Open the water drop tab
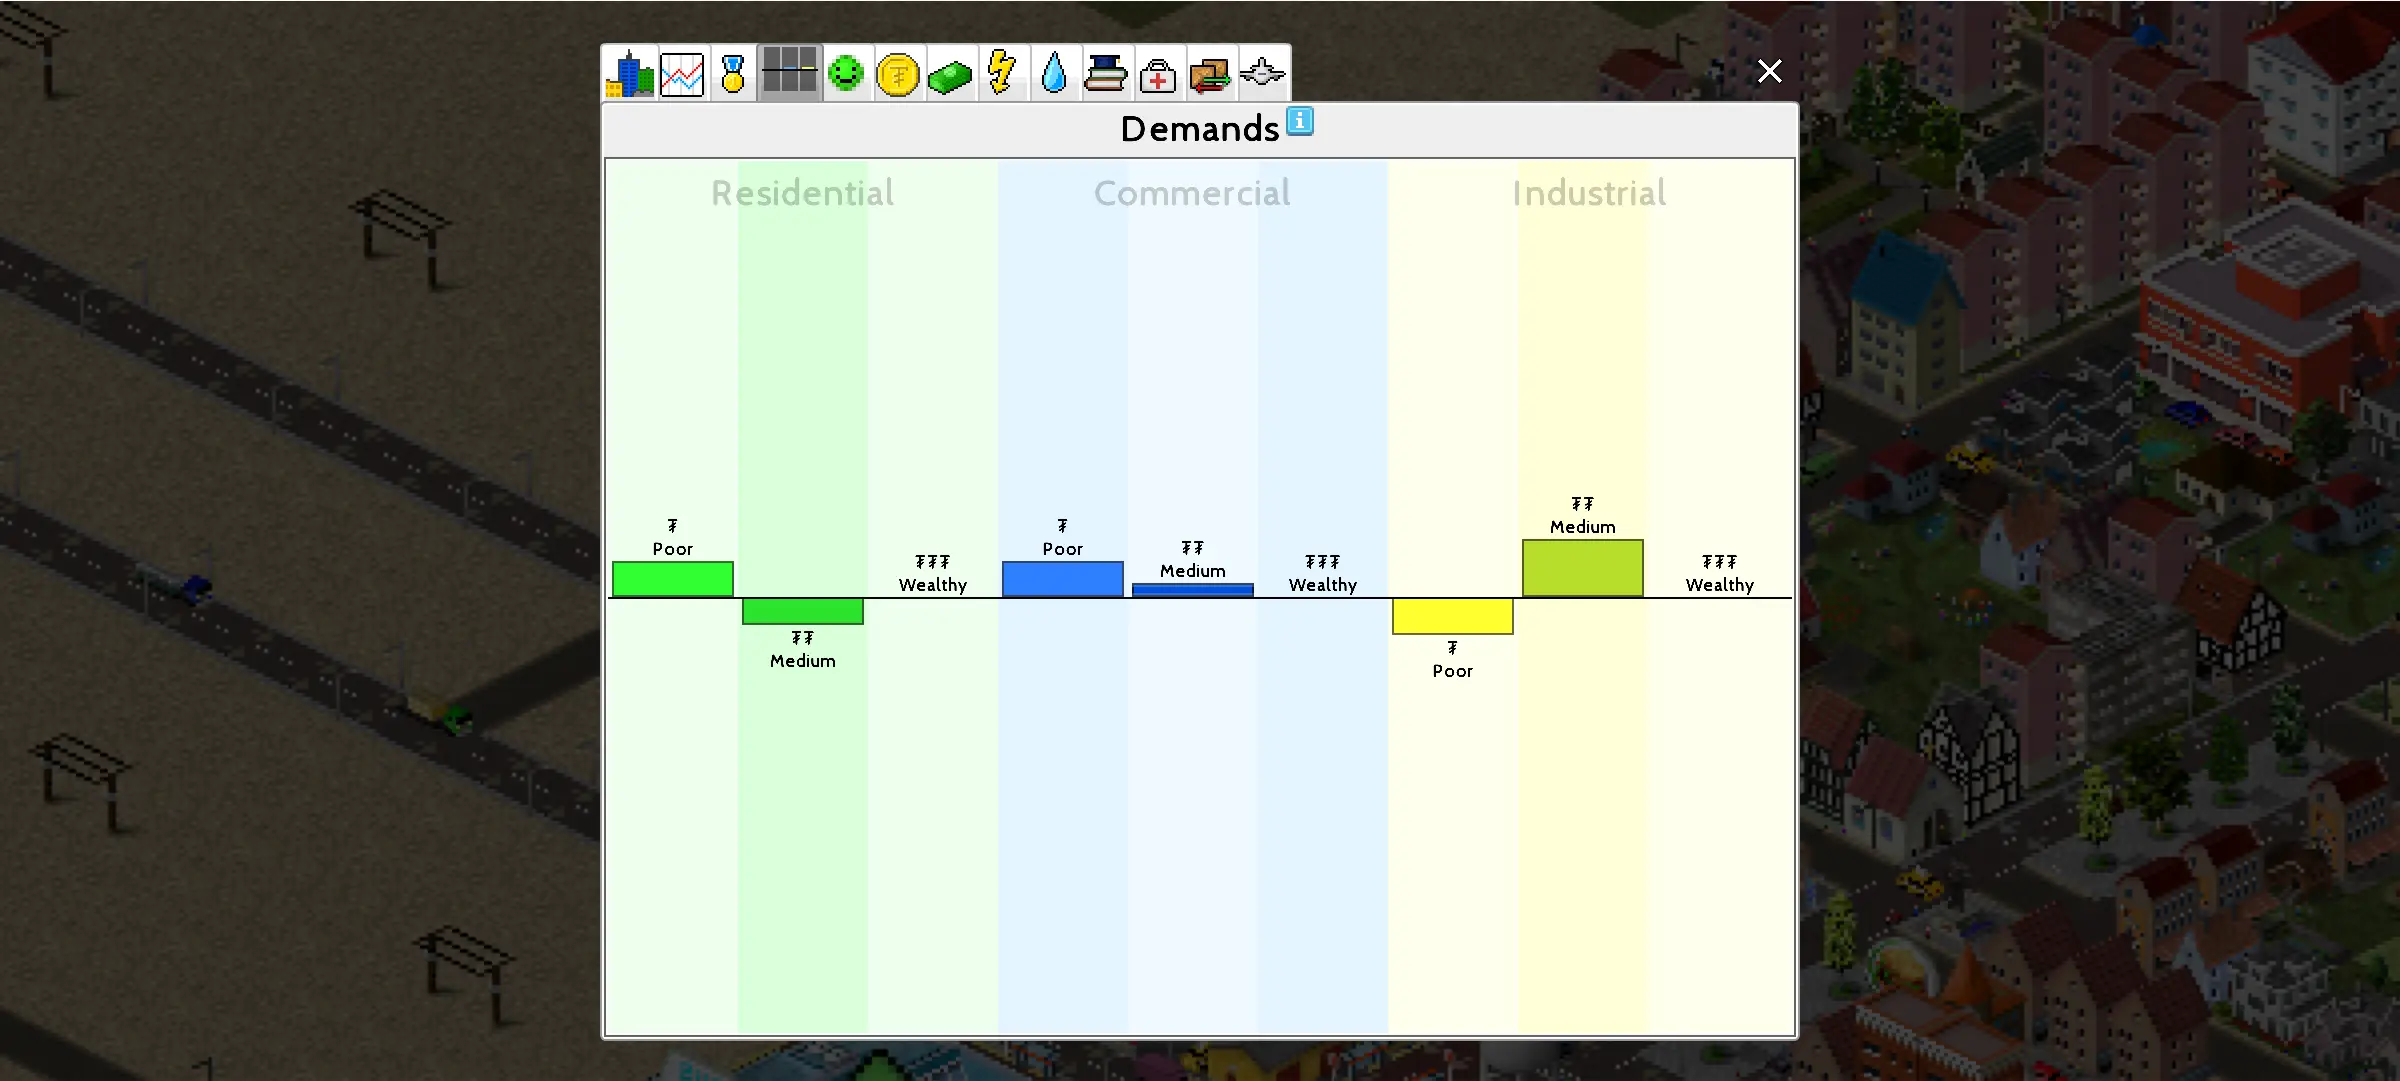The image size is (2400, 1081). [x=1054, y=73]
